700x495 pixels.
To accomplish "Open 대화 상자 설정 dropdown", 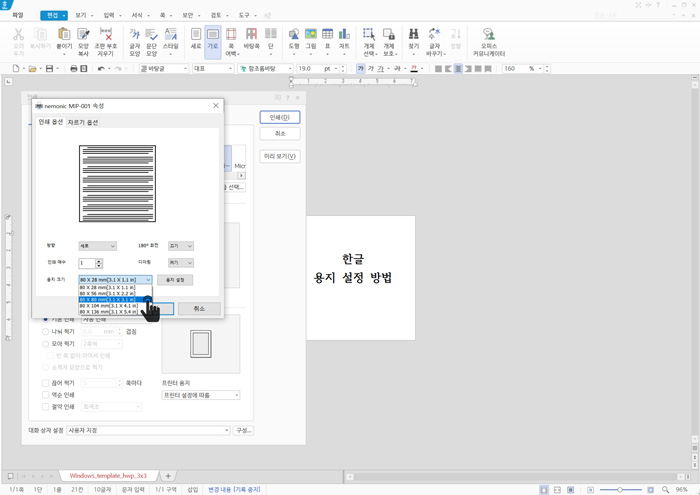I will click(148, 430).
